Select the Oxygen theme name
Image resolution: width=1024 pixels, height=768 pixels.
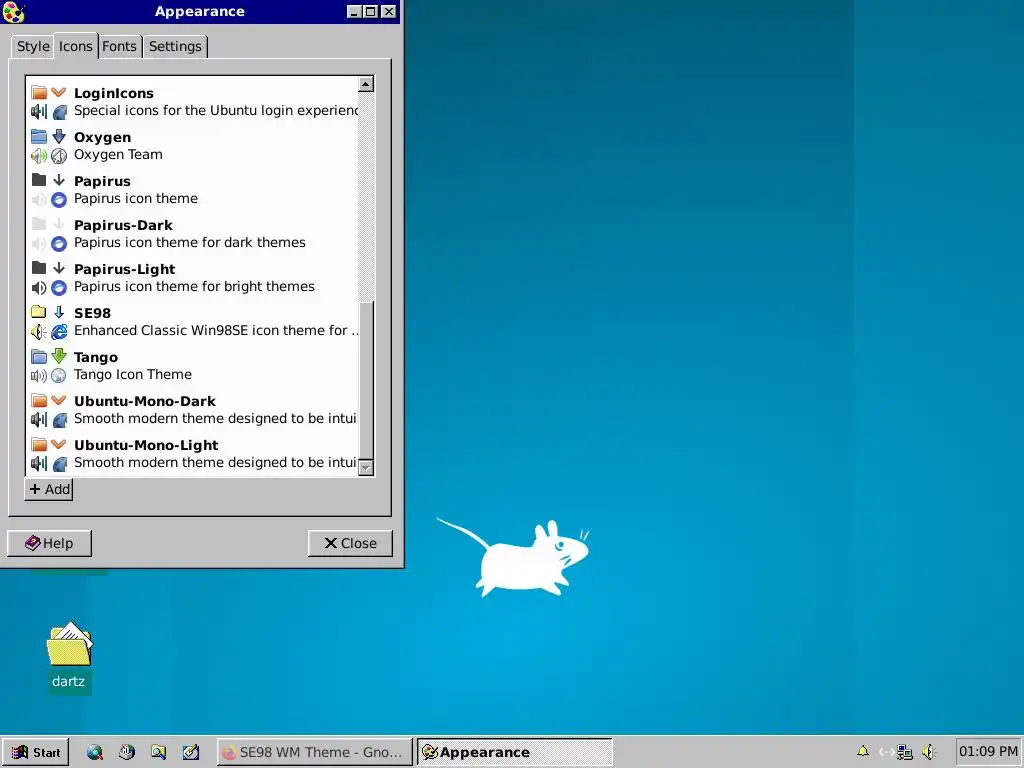click(103, 137)
